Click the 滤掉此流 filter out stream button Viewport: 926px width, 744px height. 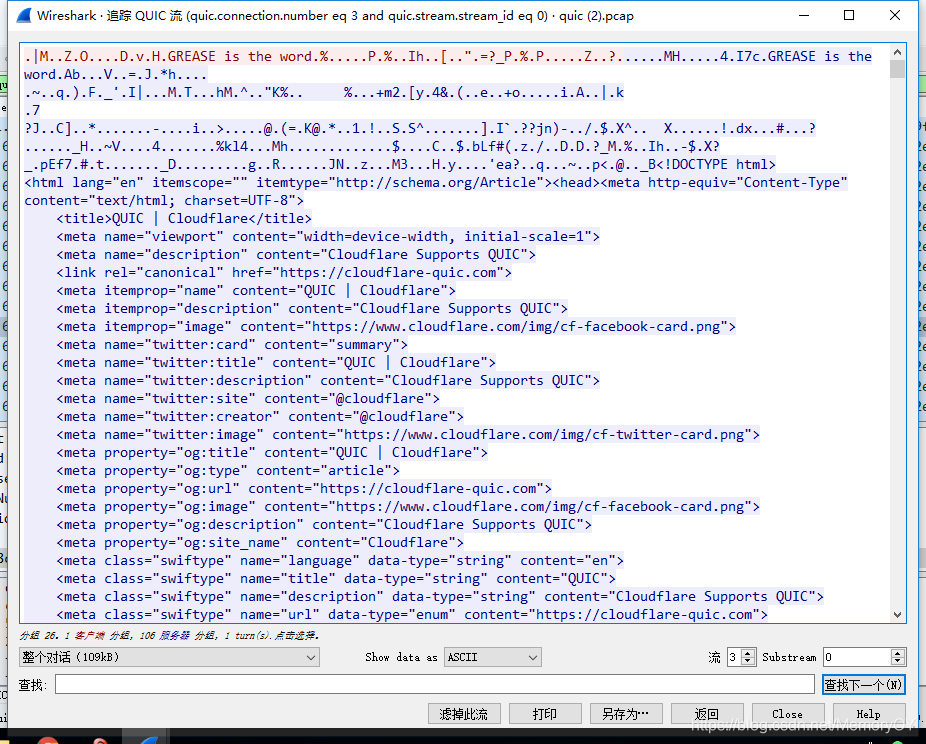pos(464,713)
